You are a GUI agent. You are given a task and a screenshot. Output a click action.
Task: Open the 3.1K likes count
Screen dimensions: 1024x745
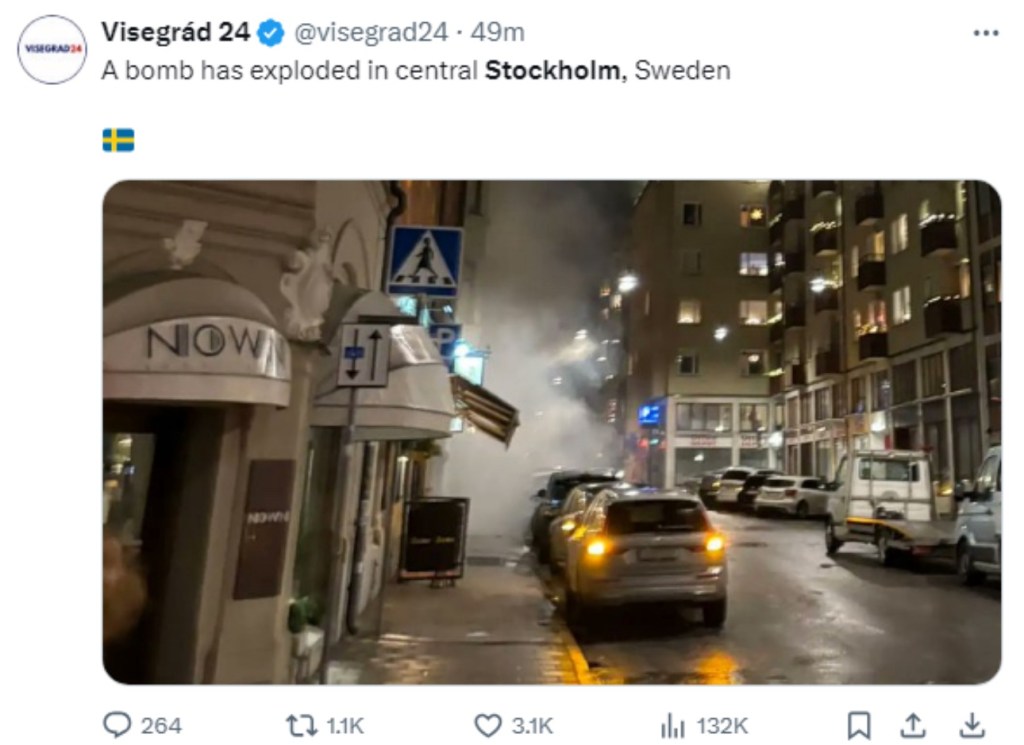point(532,726)
